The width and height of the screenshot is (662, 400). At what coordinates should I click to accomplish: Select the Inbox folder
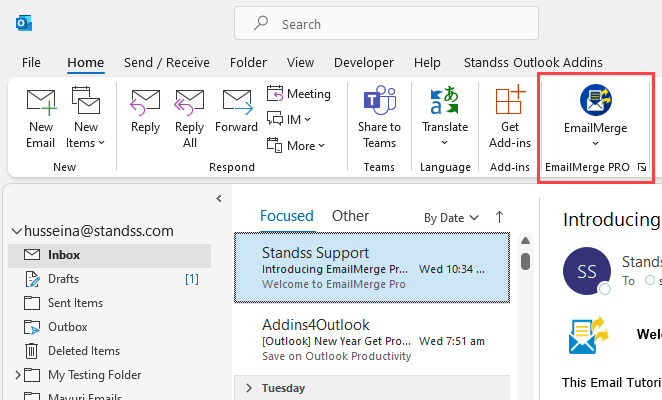[109, 255]
